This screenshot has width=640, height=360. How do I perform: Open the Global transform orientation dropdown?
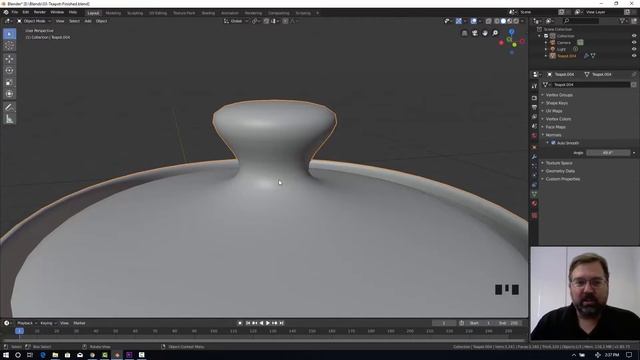[236, 21]
